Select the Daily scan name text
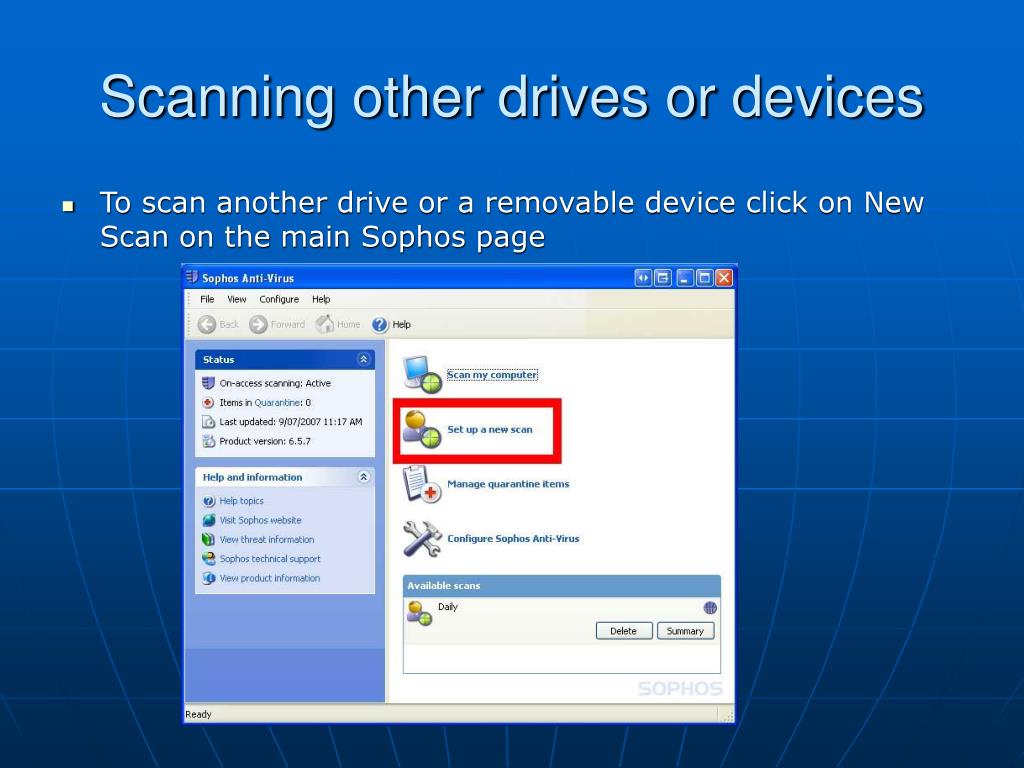 [447, 607]
